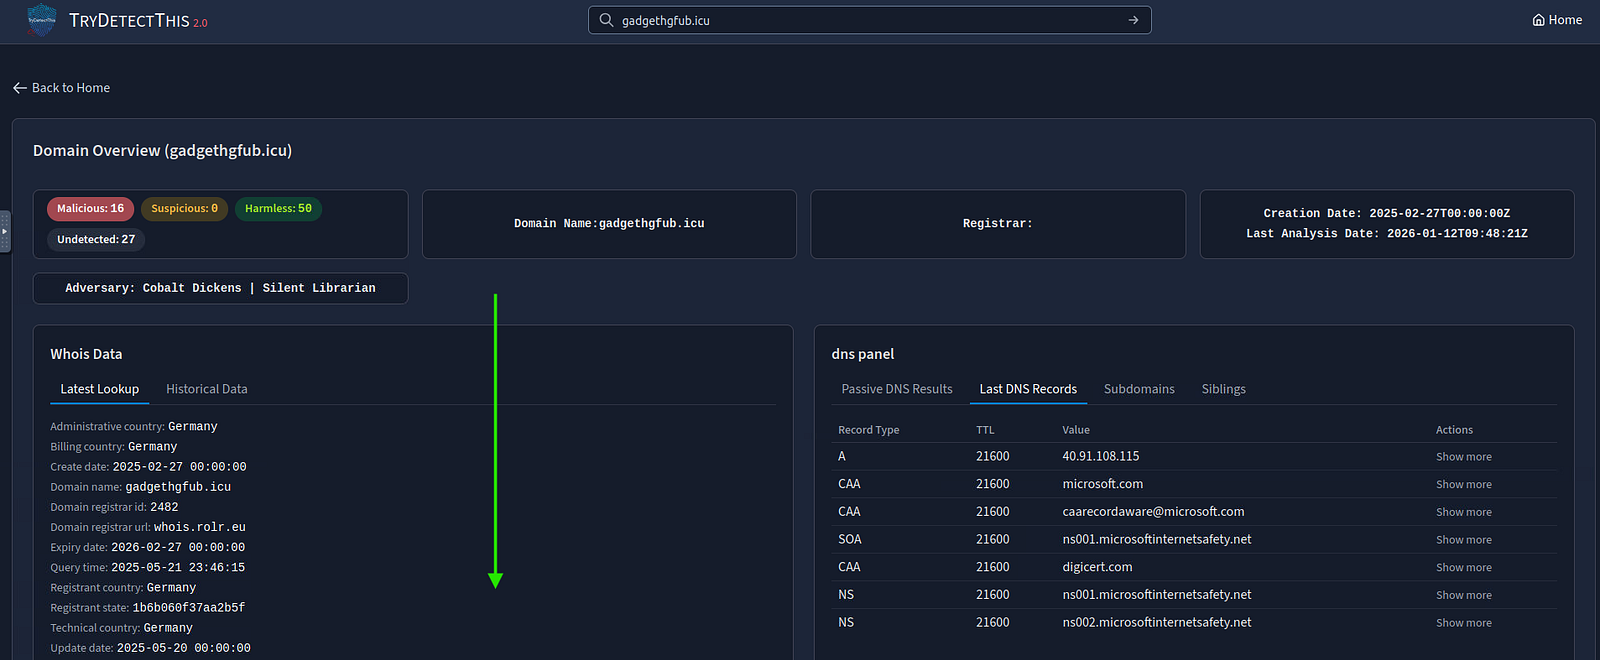Click the Record Type column header
Viewport: 1600px width, 660px height.
coord(868,430)
